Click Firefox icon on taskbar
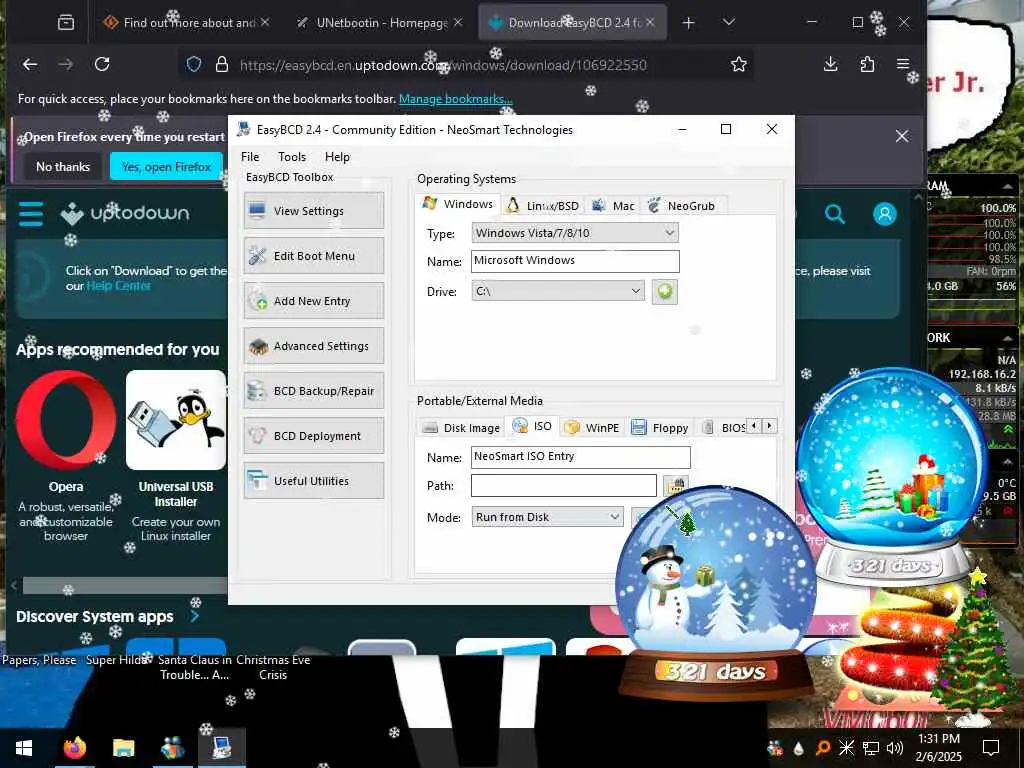1024x768 pixels. (x=75, y=748)
